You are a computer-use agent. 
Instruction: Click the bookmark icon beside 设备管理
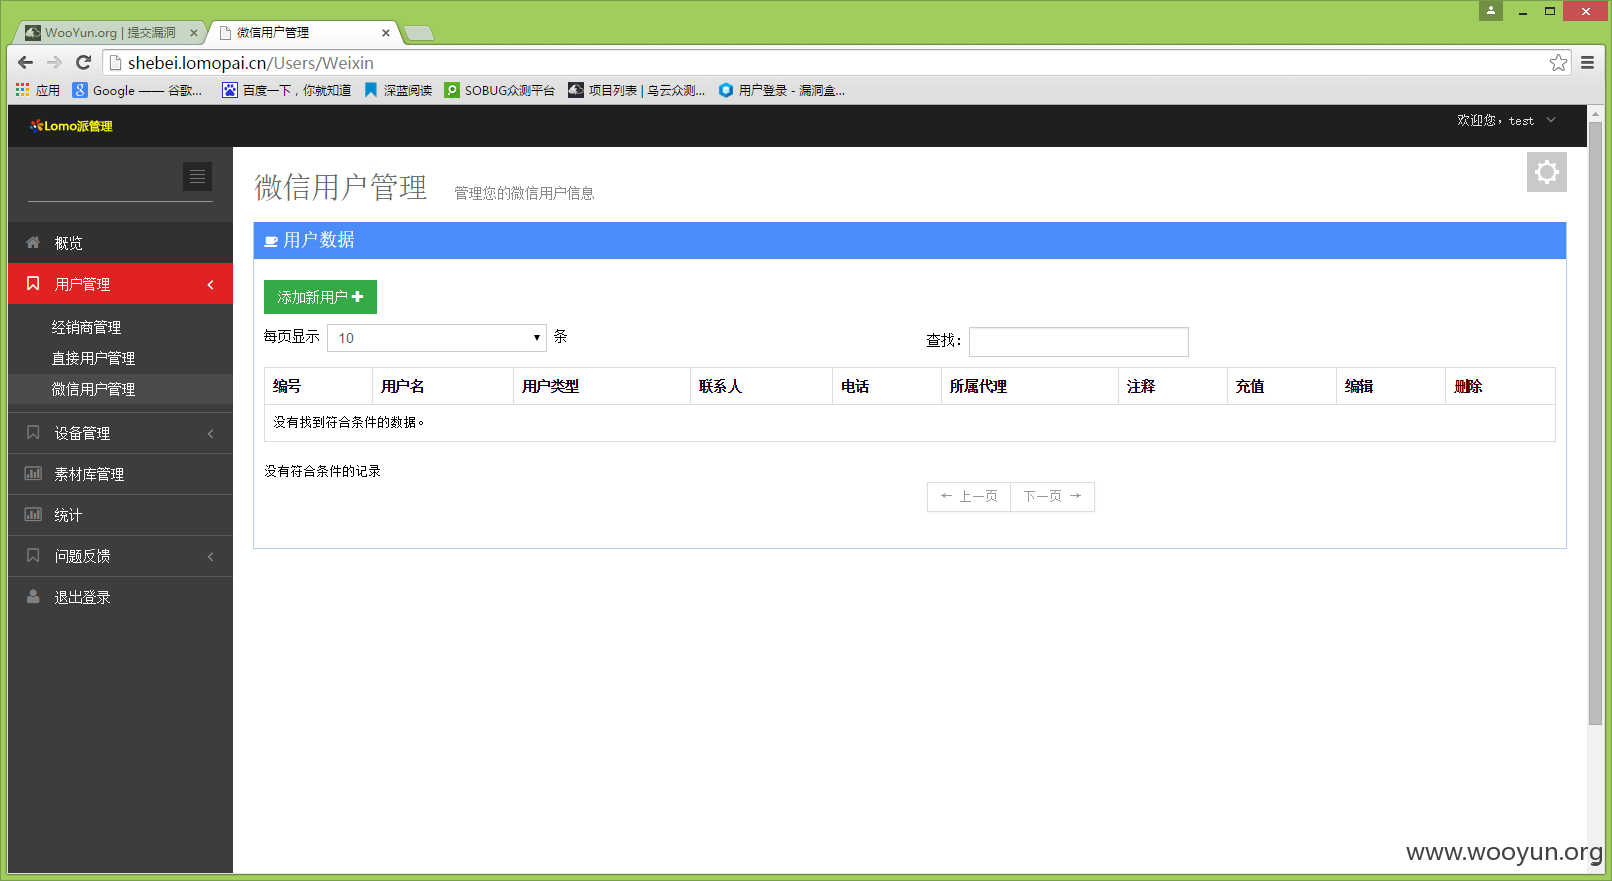tap(33, 433)
